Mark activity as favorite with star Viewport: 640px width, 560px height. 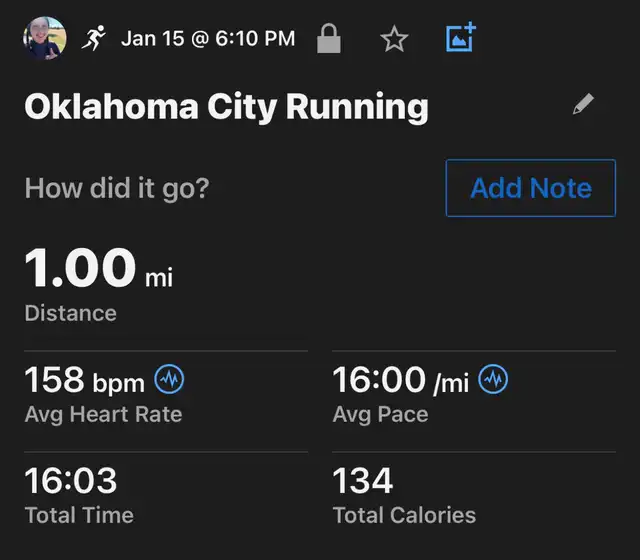395,39
